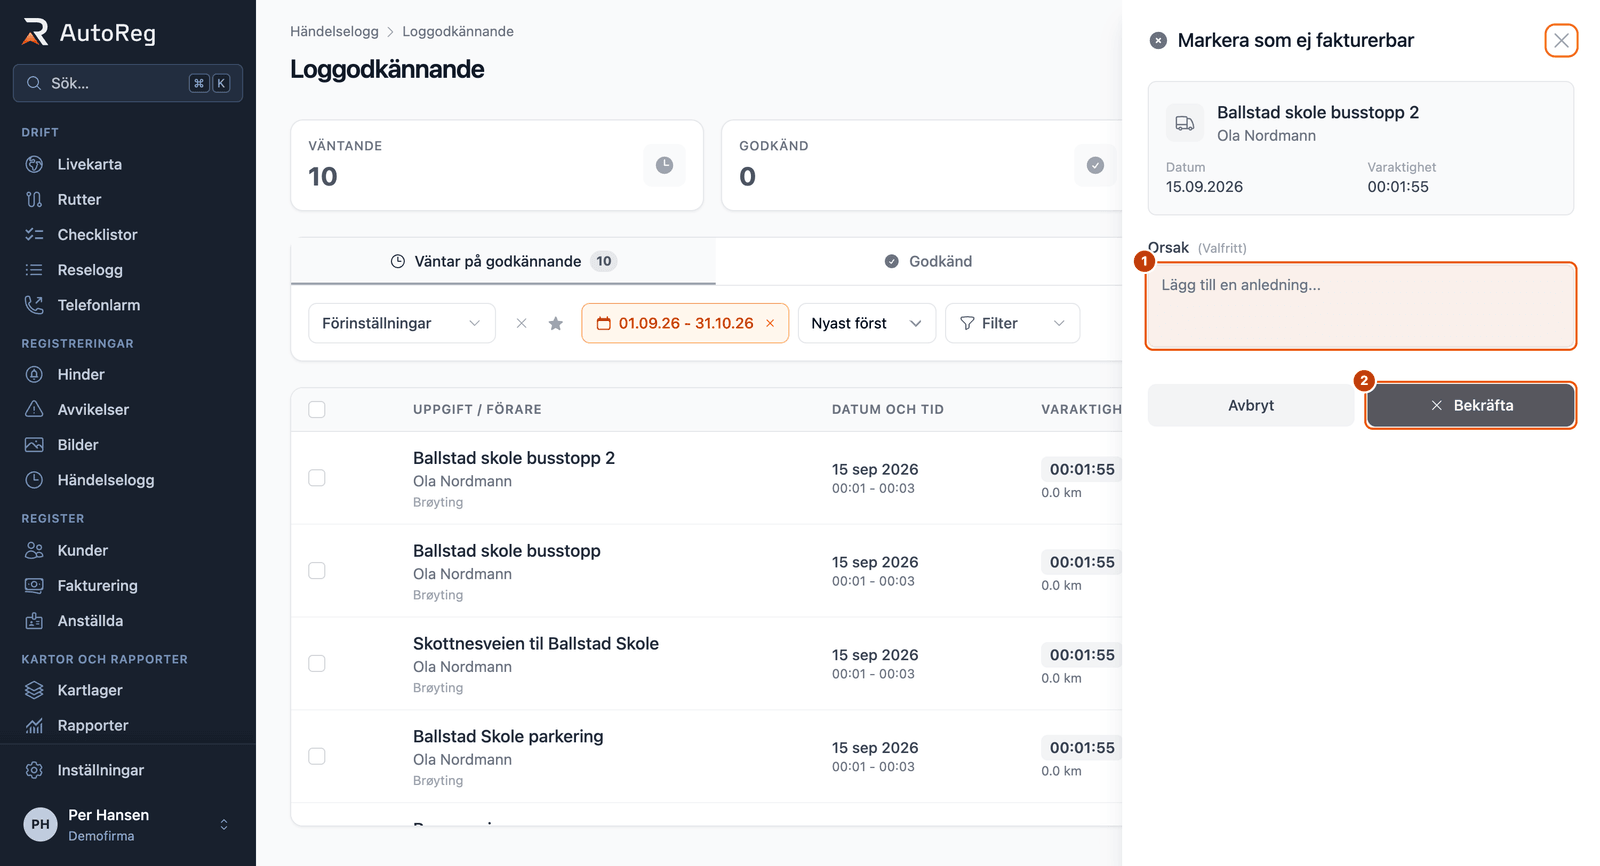Close the Markera som ej fakturerbar panel
This screenshot has height=866, width=1600.
click(x=1561, y=41)
